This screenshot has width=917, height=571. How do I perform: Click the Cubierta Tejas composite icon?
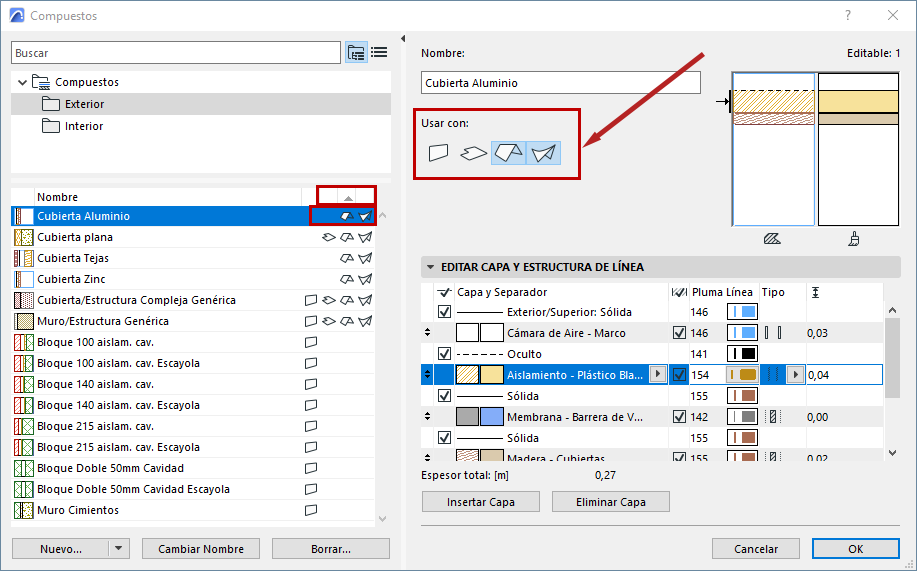24,258
